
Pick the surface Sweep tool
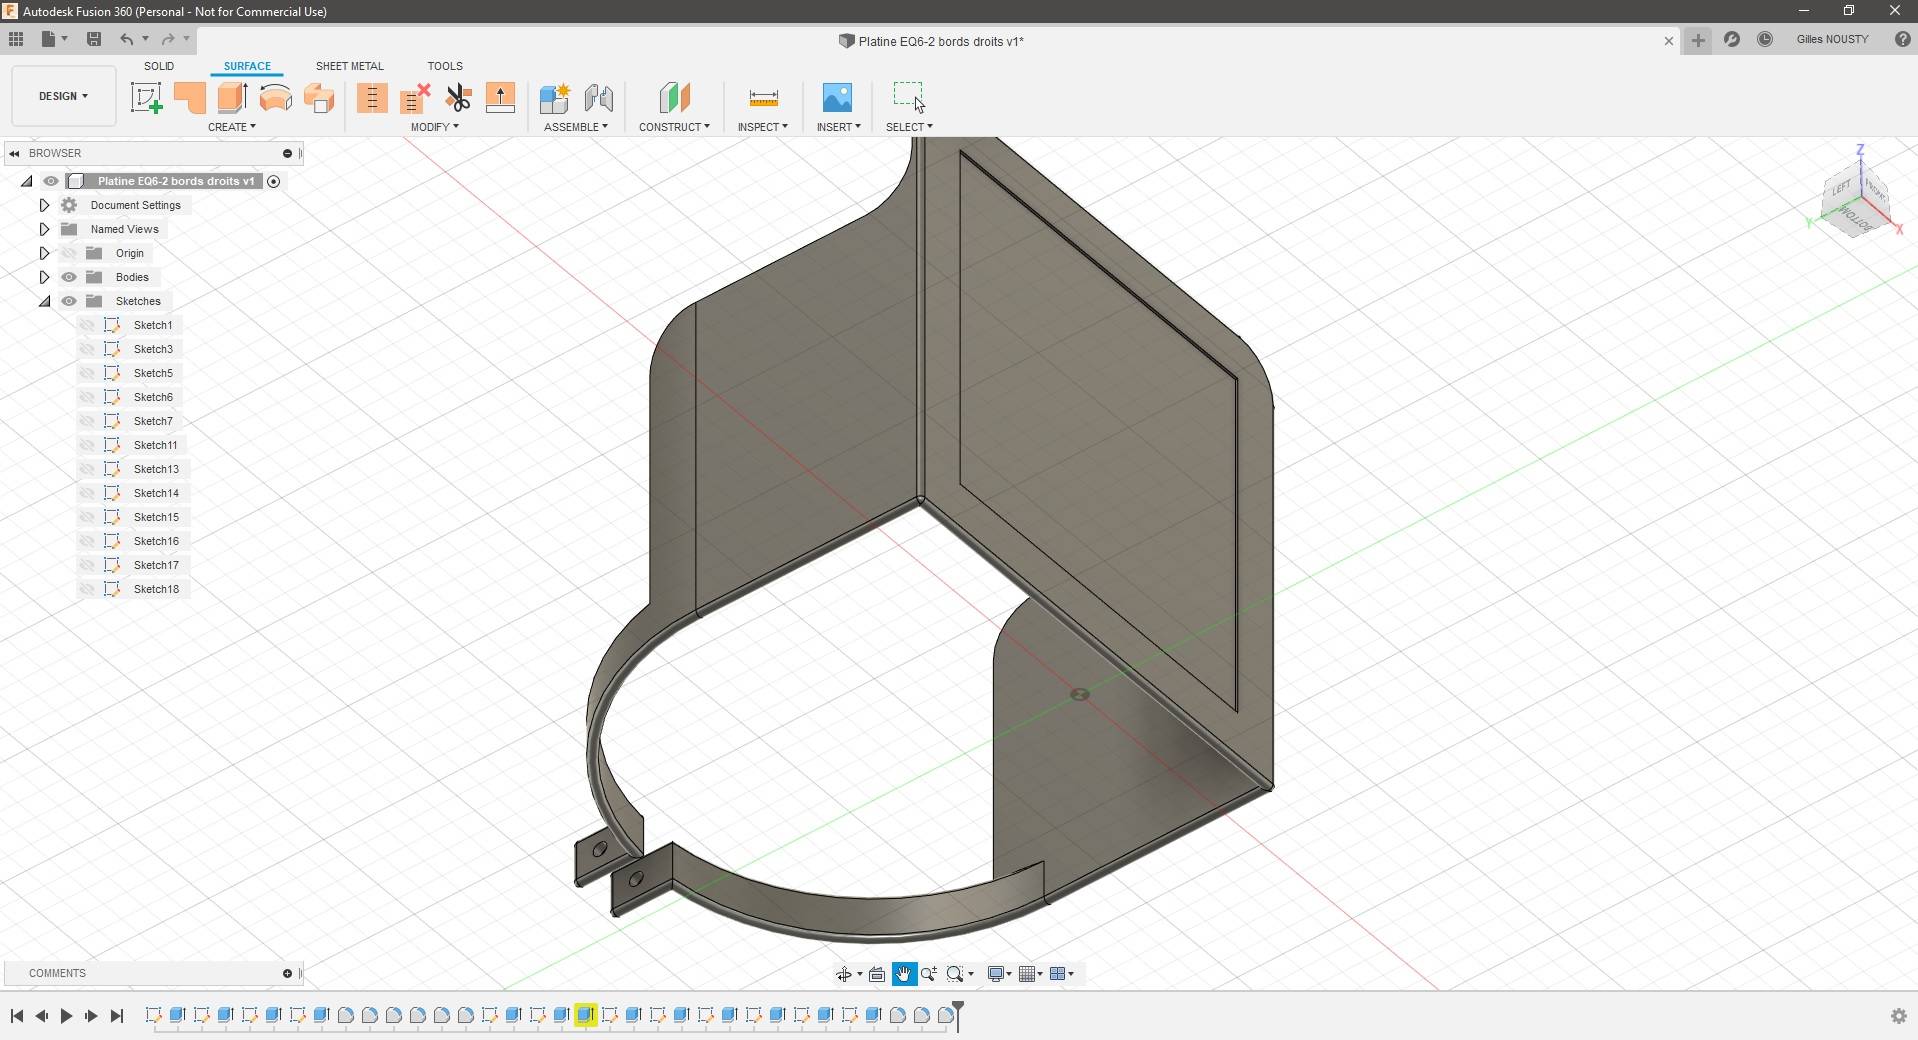[319, 98]
